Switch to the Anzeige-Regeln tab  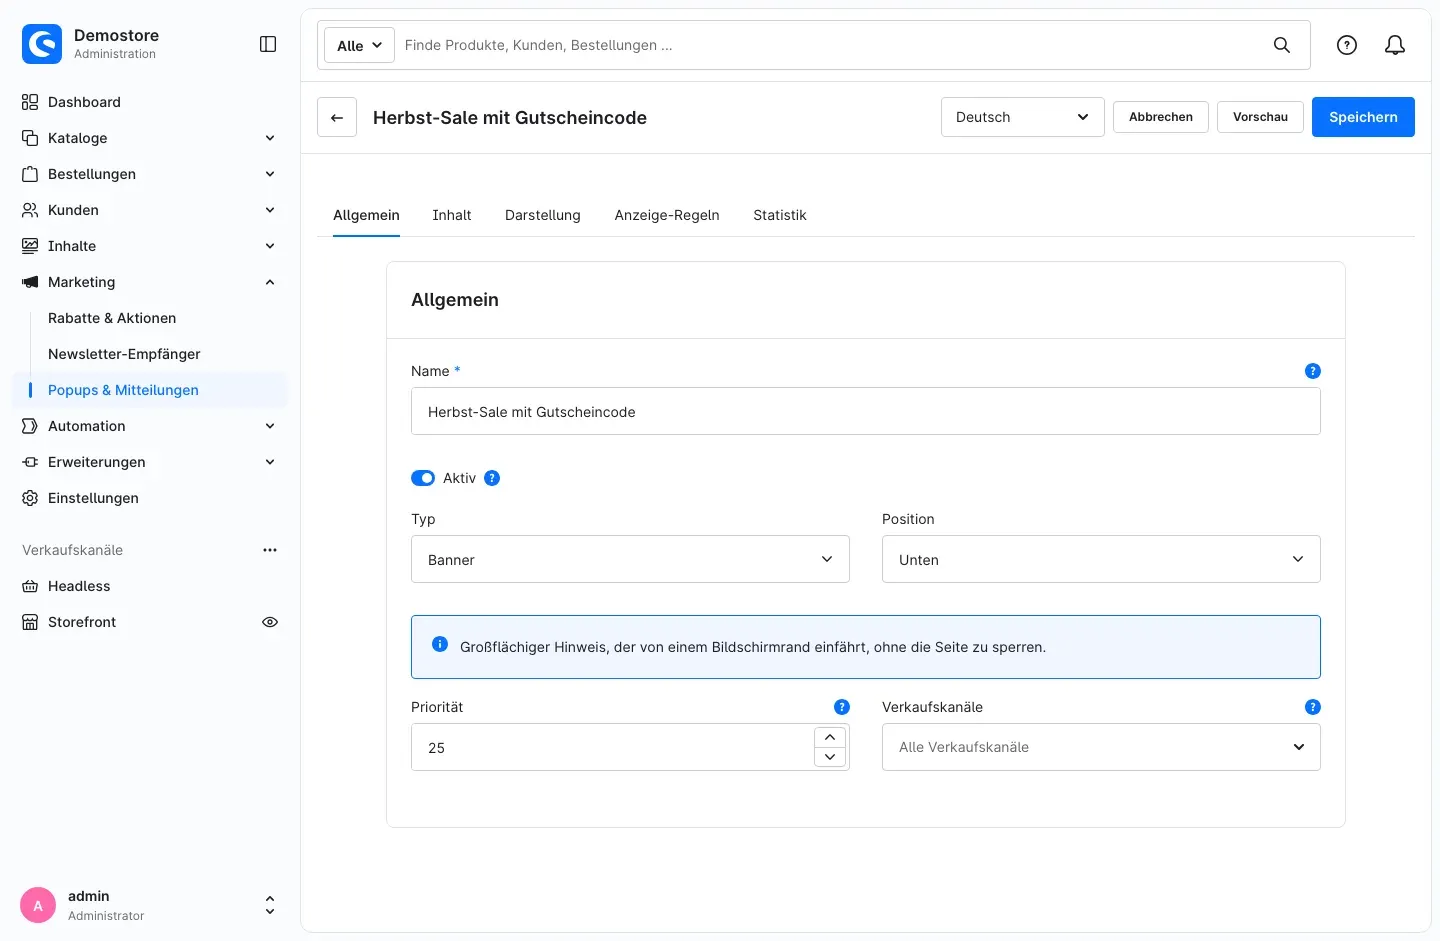pos(667,215)
